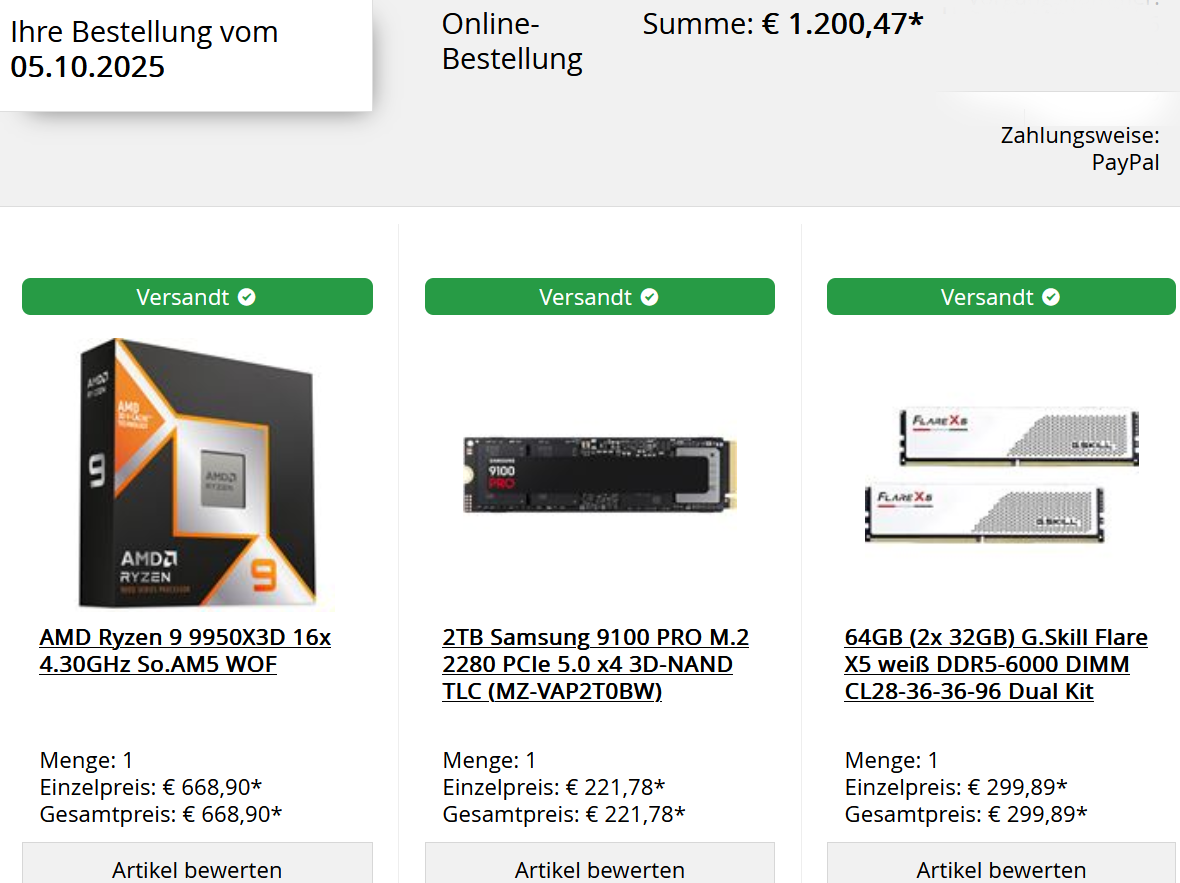
Task: Click the Zahlungsweise PayPal text
Action: click(1080, 149)
